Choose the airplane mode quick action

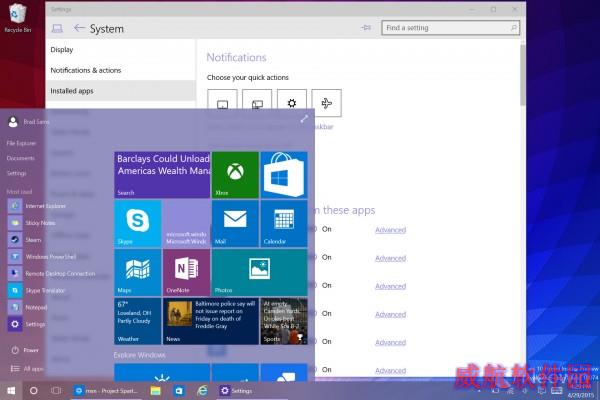pos(326,103)
